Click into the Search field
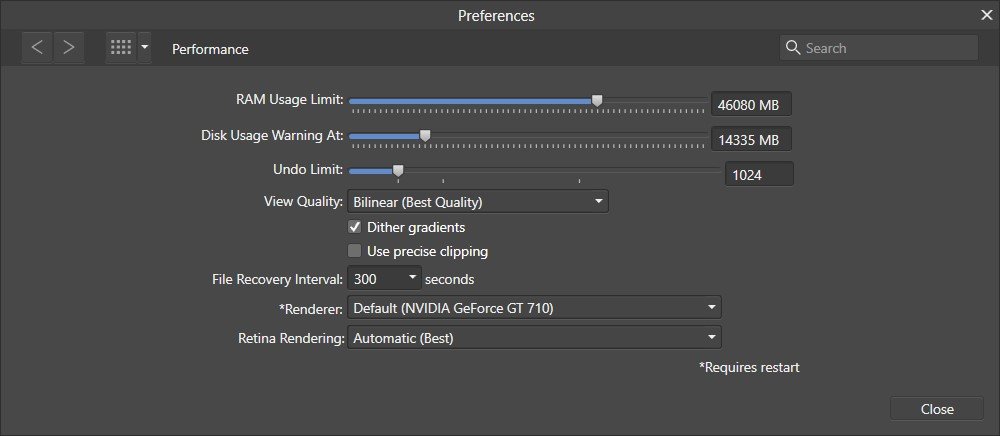The width and height of the screenshot is (1000, 436). click(x=878, y=48)
